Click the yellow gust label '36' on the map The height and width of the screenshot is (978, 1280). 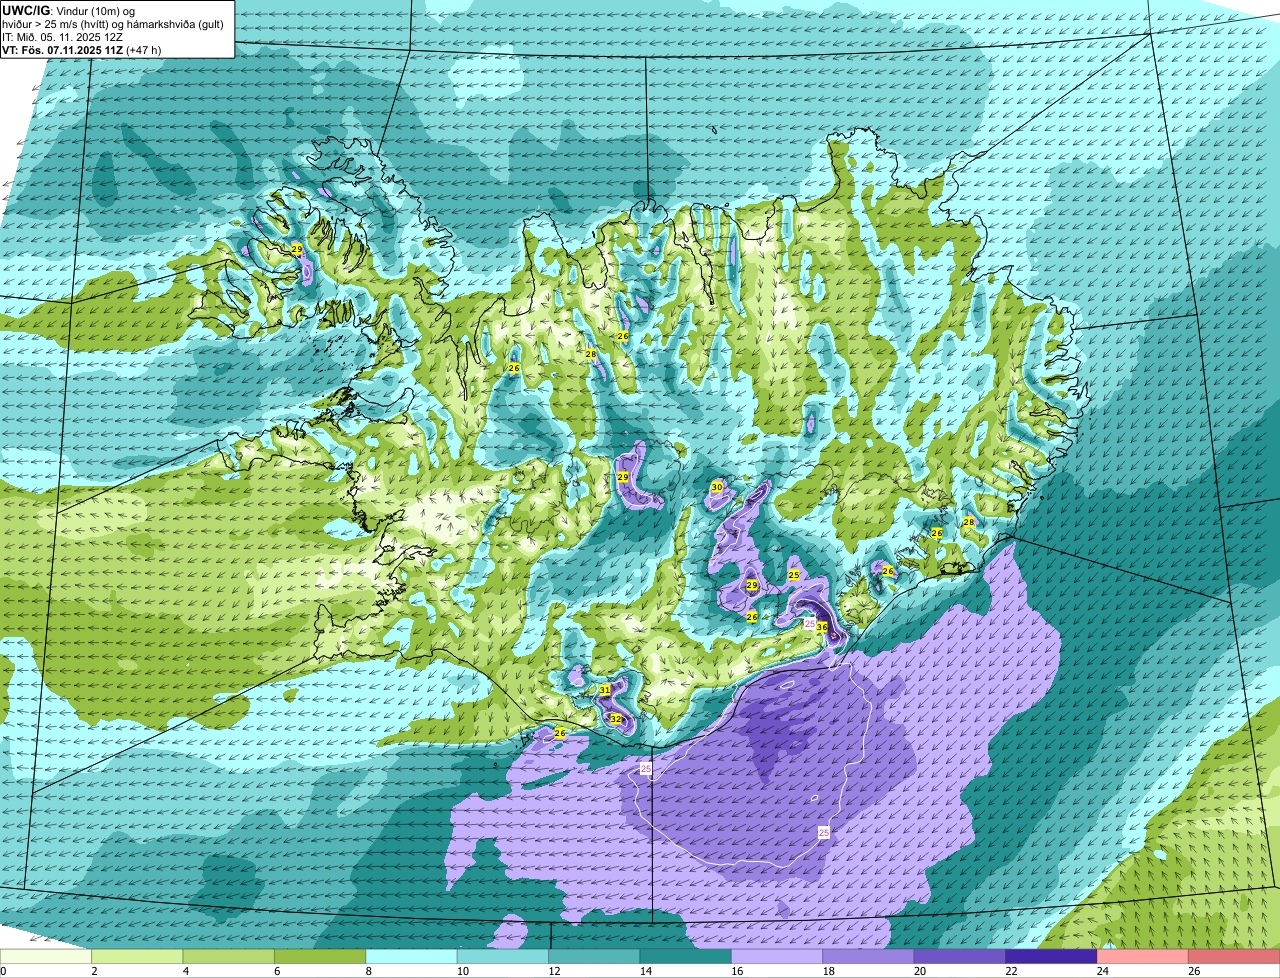pyautogui.click(x=822, y=627)
